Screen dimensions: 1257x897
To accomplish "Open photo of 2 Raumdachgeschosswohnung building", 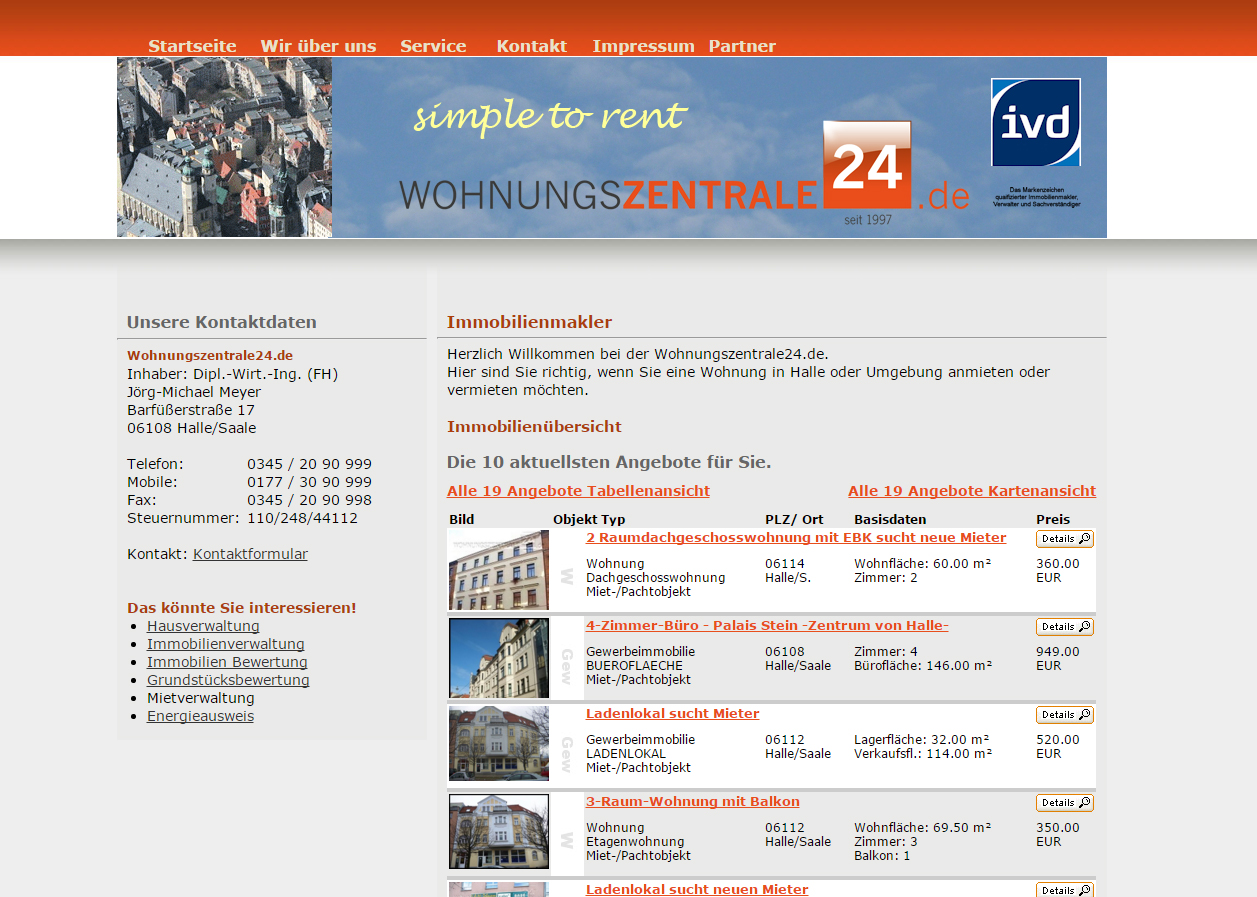I will 499,570.
